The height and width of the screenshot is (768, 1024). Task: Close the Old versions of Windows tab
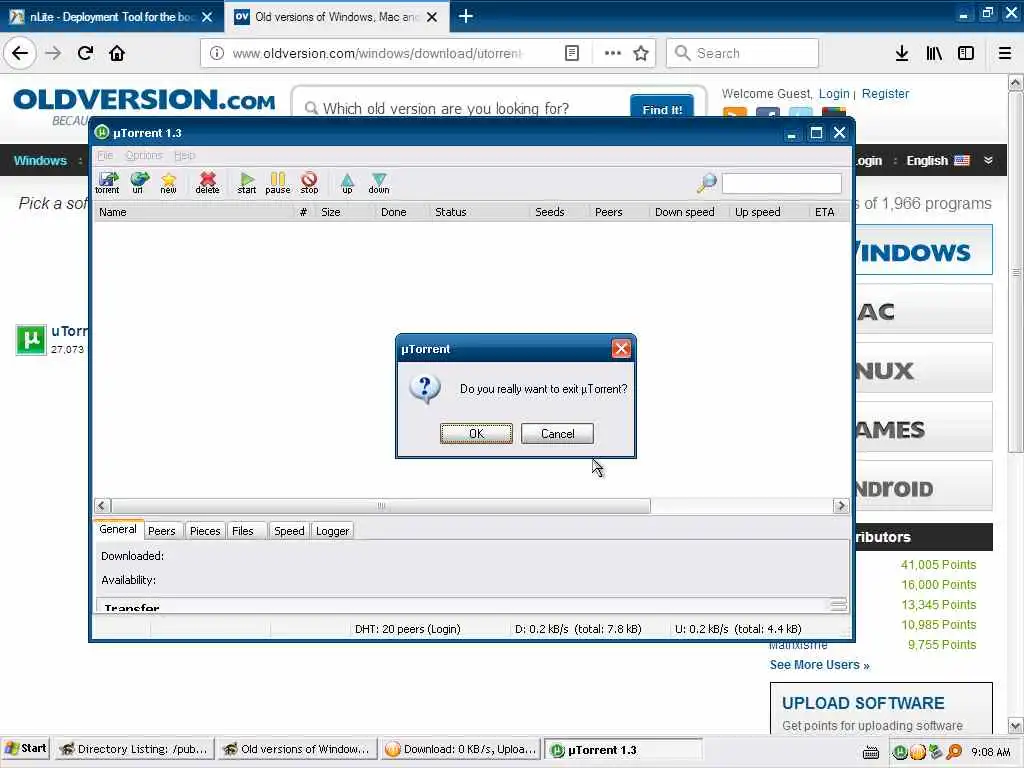[x=432, y=17]
